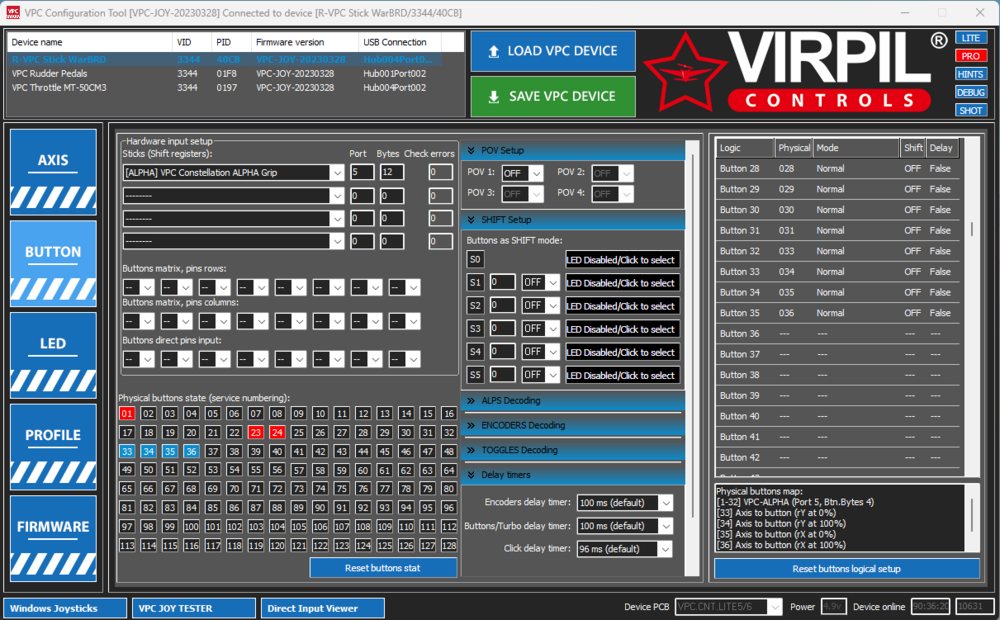Switch to PRO mode

coord(971,56)
